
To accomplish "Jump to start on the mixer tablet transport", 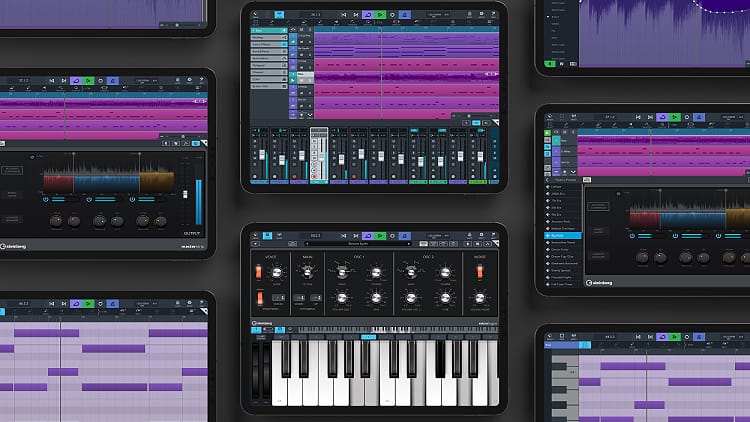I will point(344,15).
